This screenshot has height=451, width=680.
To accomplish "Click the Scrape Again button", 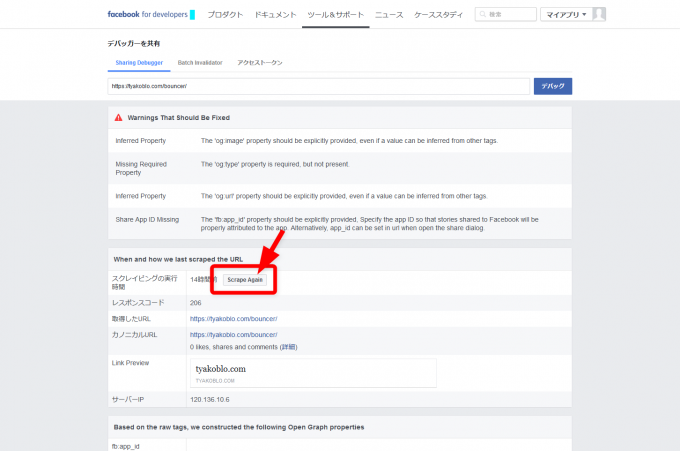I will point(245,280).
